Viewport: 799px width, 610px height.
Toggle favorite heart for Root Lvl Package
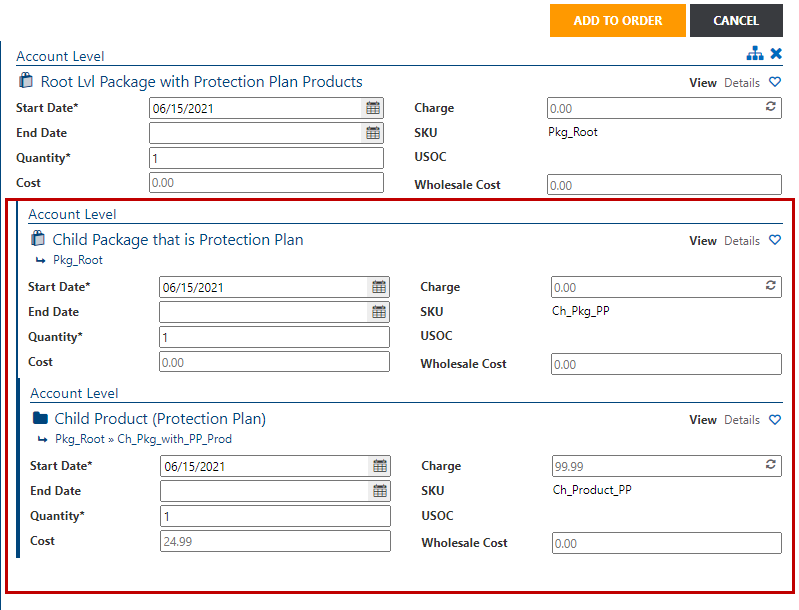click(775, 83)
